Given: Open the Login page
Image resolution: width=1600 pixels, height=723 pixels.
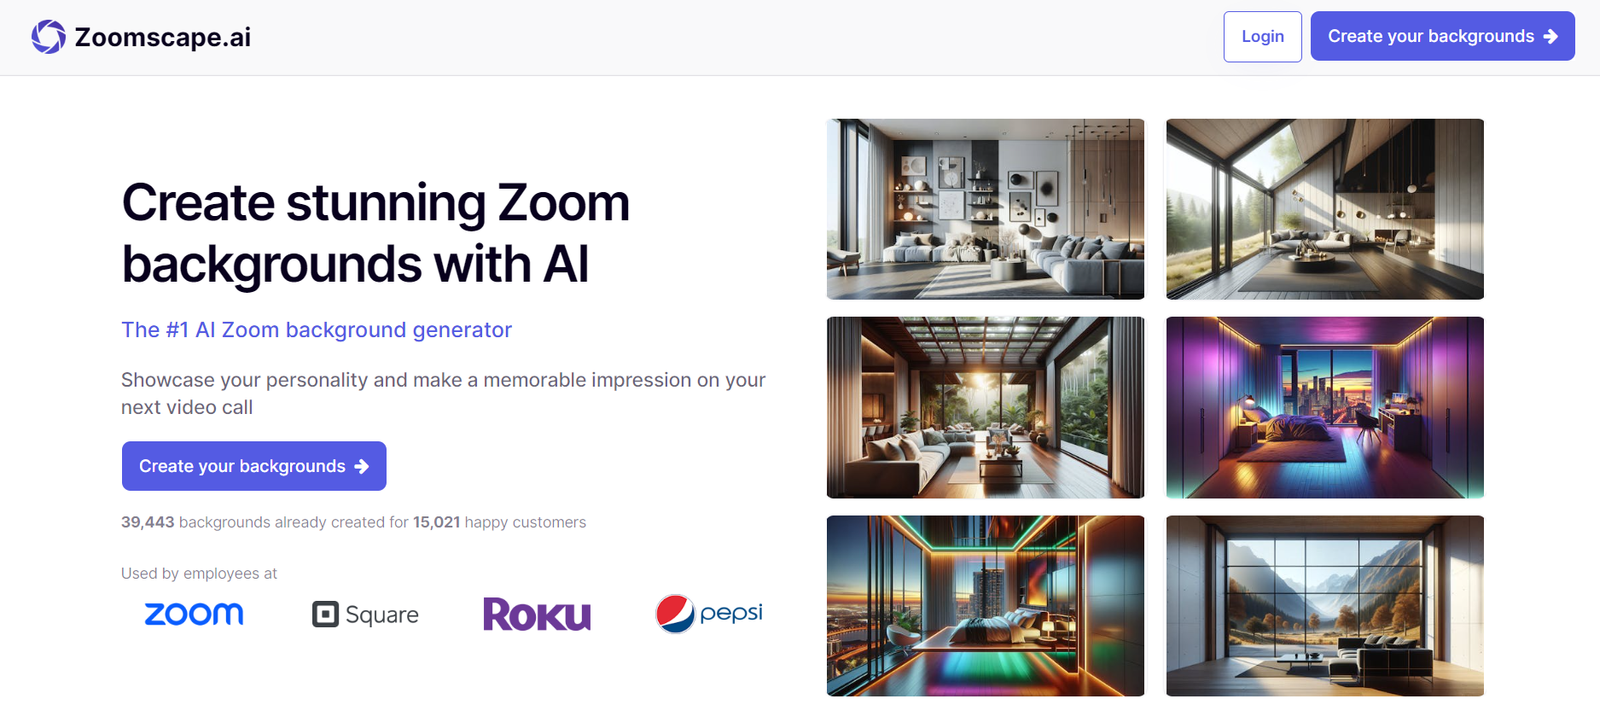Looking at the screenshot, I should 1262,37.
